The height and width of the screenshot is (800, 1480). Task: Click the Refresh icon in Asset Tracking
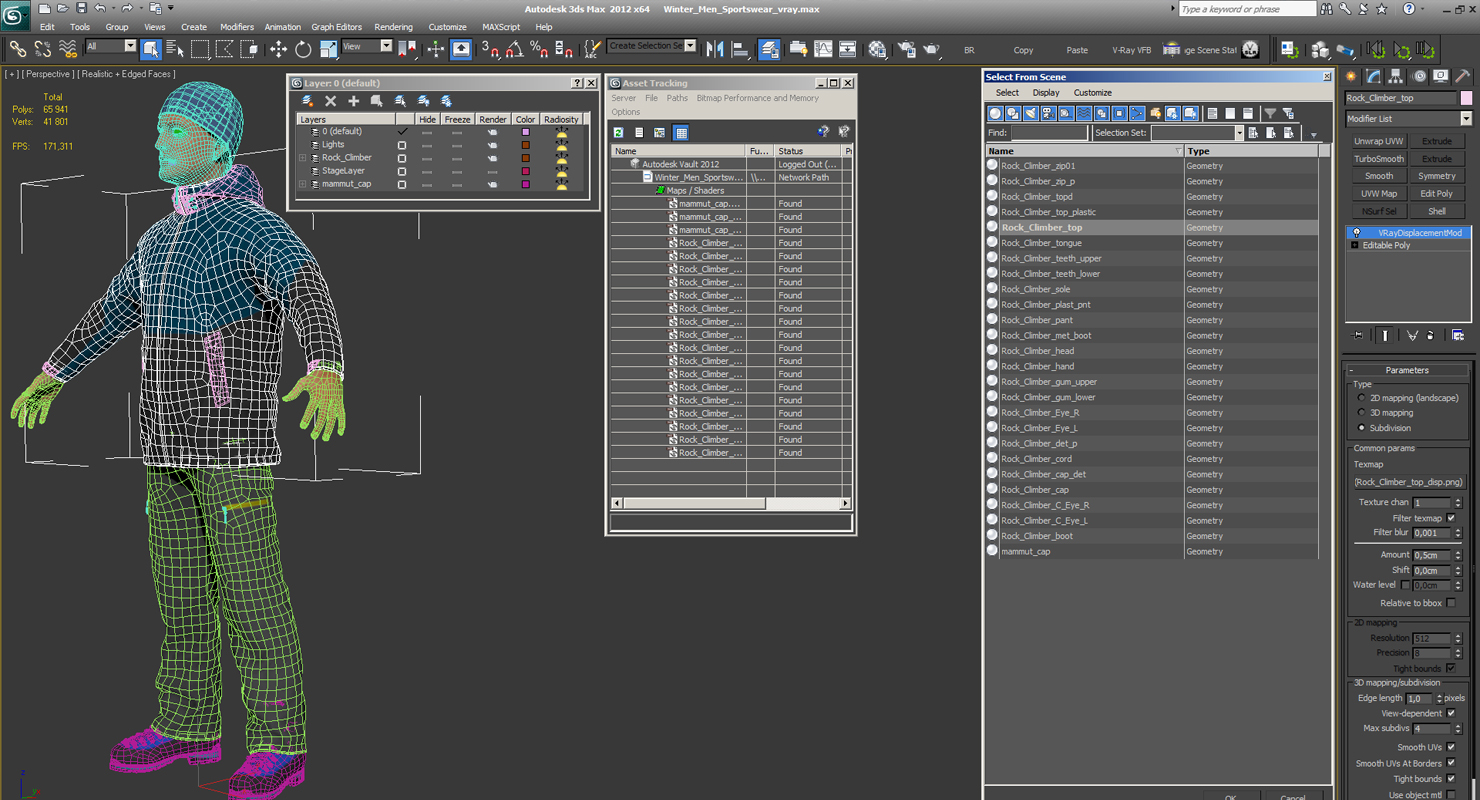[x=619, y=132]
